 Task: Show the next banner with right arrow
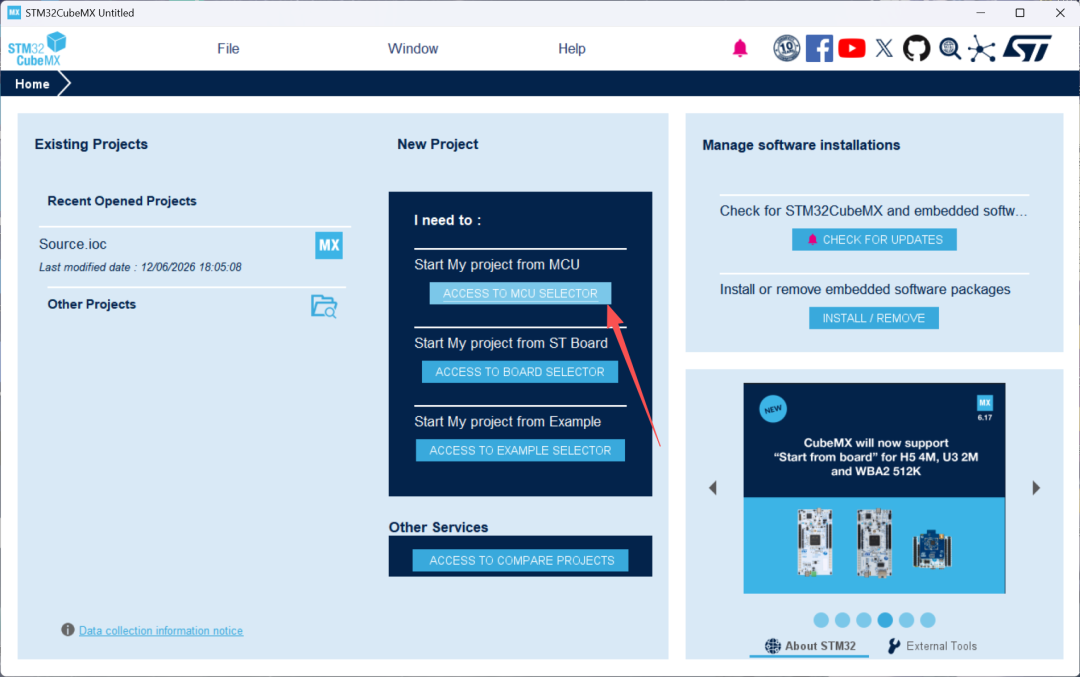click(x=1036, y=488)
